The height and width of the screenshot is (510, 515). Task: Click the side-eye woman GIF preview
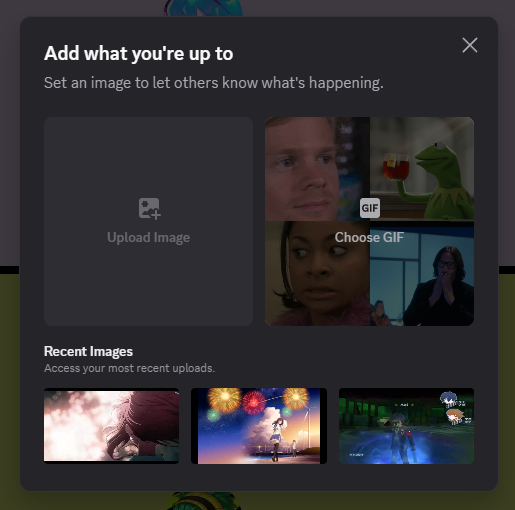pos(317,273)
